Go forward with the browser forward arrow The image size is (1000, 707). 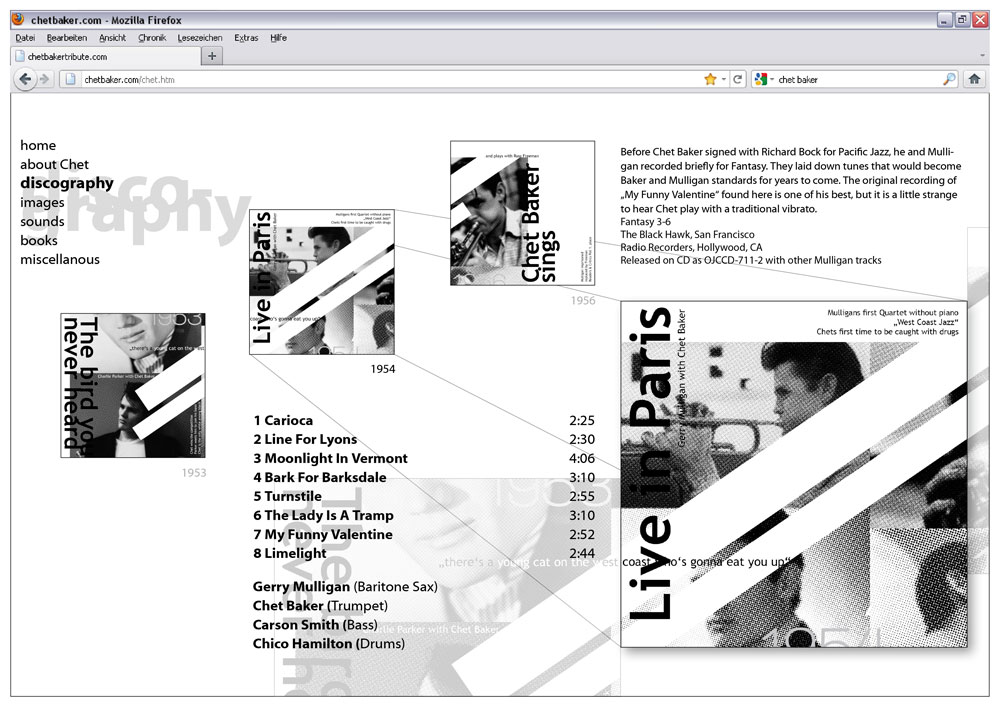coord(45,79)
